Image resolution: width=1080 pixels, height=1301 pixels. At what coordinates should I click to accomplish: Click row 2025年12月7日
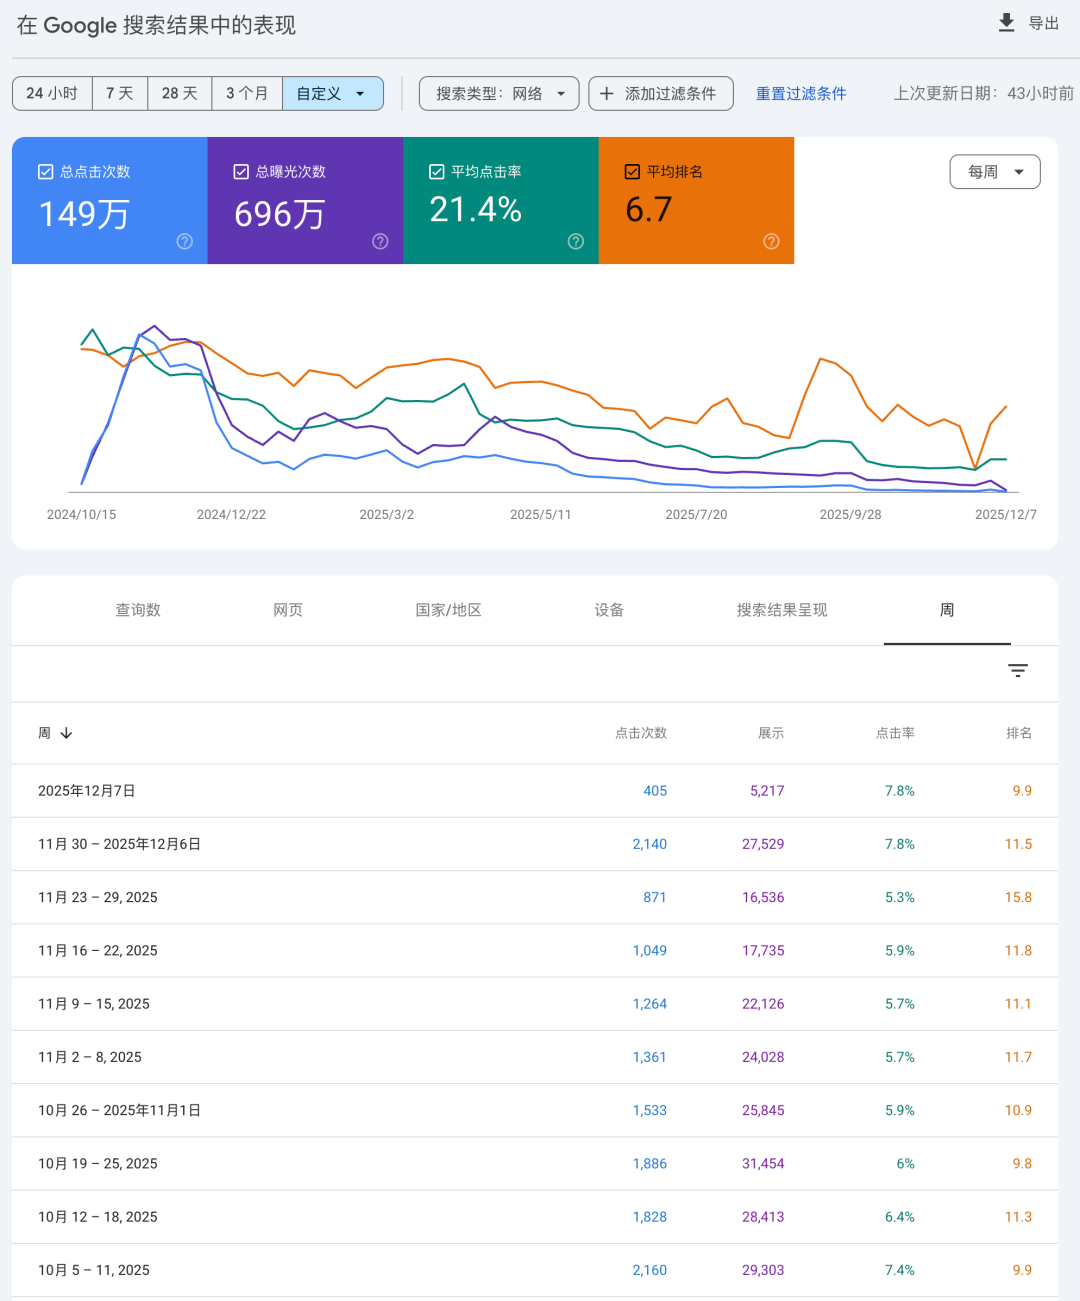pyautogui.click(x=535, y=791)
